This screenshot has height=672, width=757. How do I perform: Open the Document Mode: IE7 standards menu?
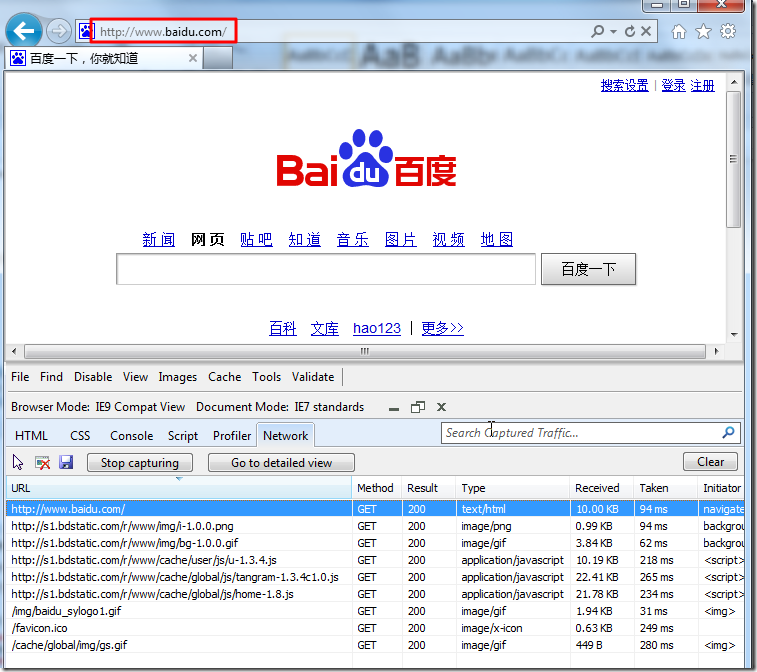(280, 407)
